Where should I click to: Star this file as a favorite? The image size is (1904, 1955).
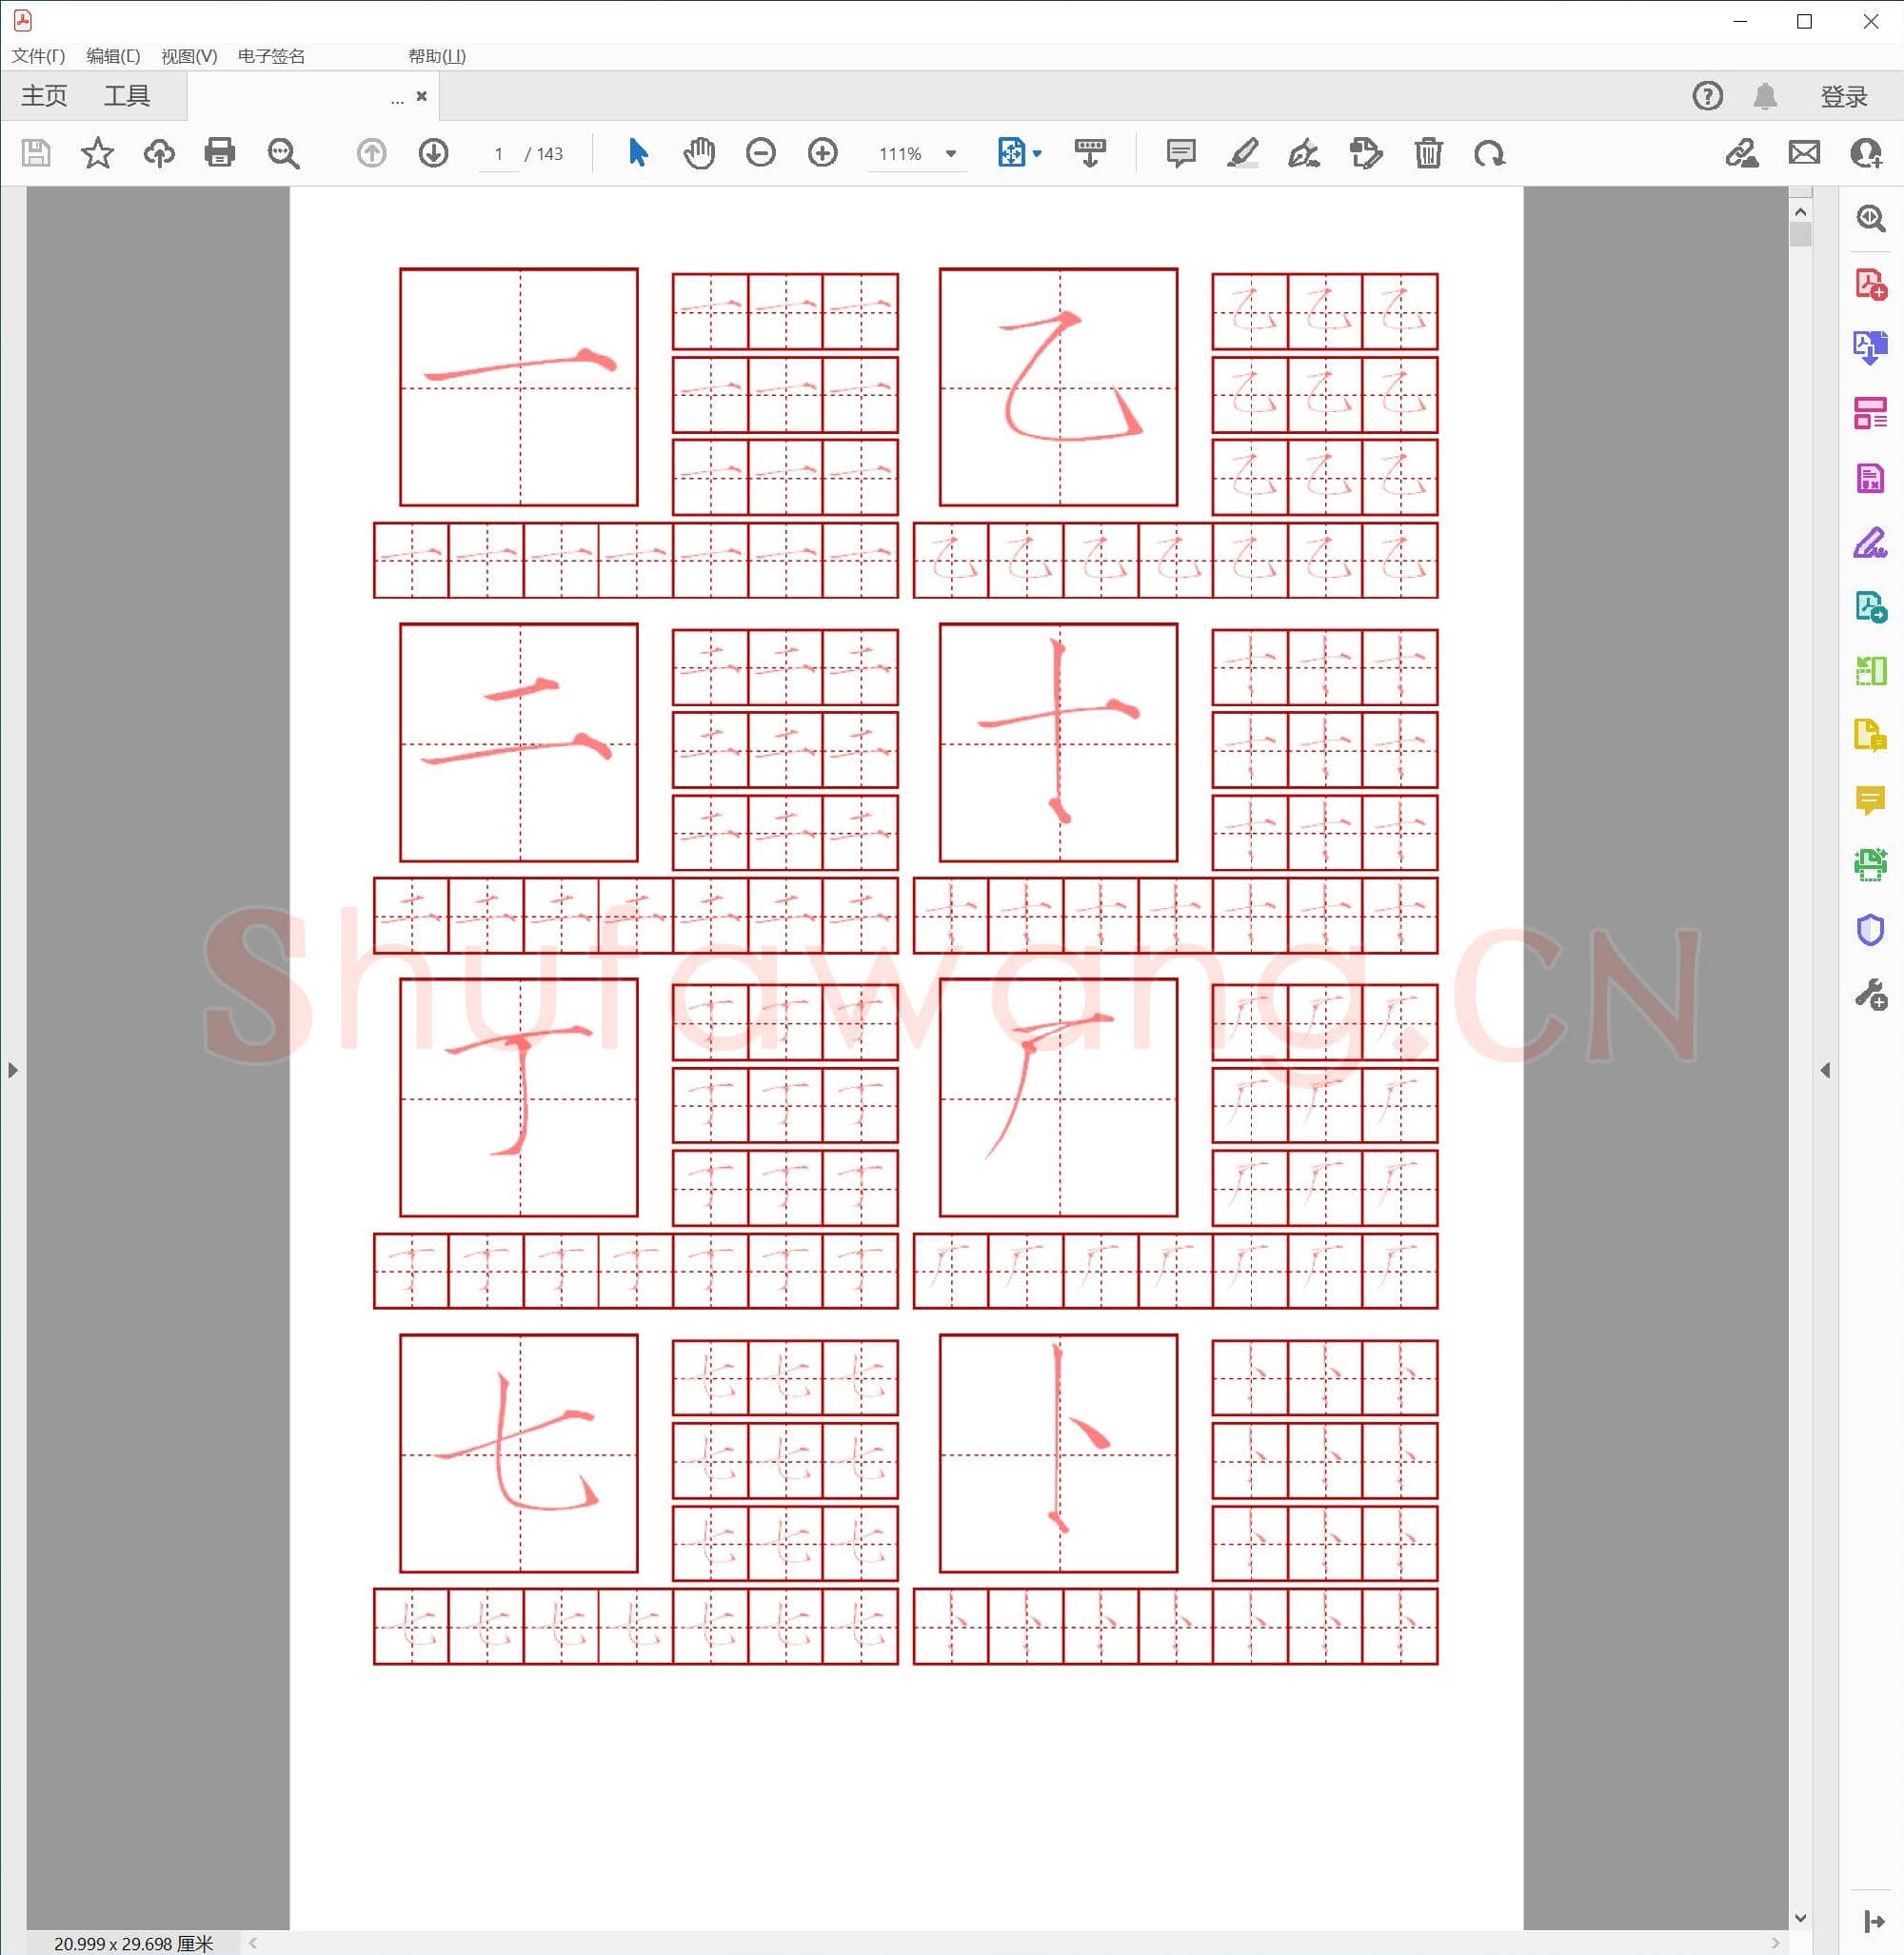click(97, 153)
